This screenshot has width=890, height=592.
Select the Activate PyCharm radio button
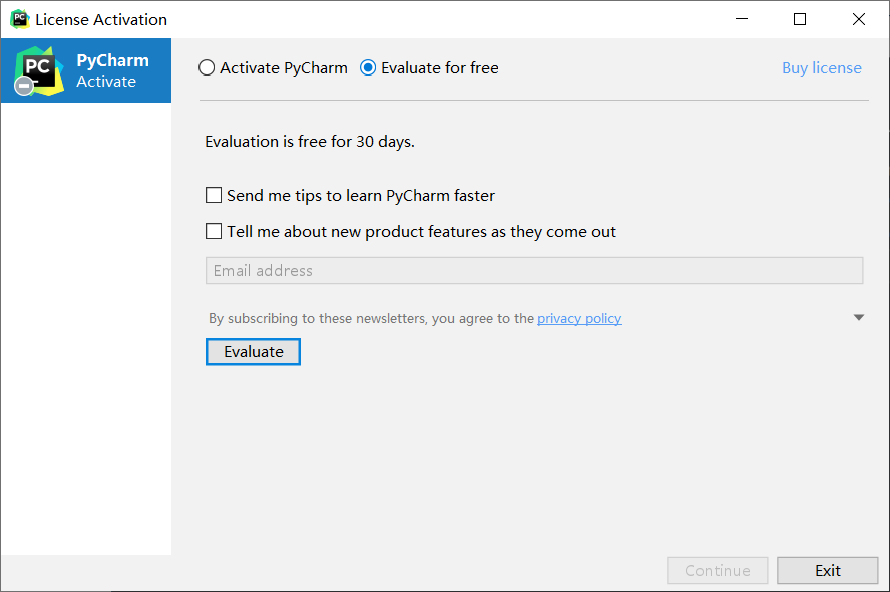(207, 68)
